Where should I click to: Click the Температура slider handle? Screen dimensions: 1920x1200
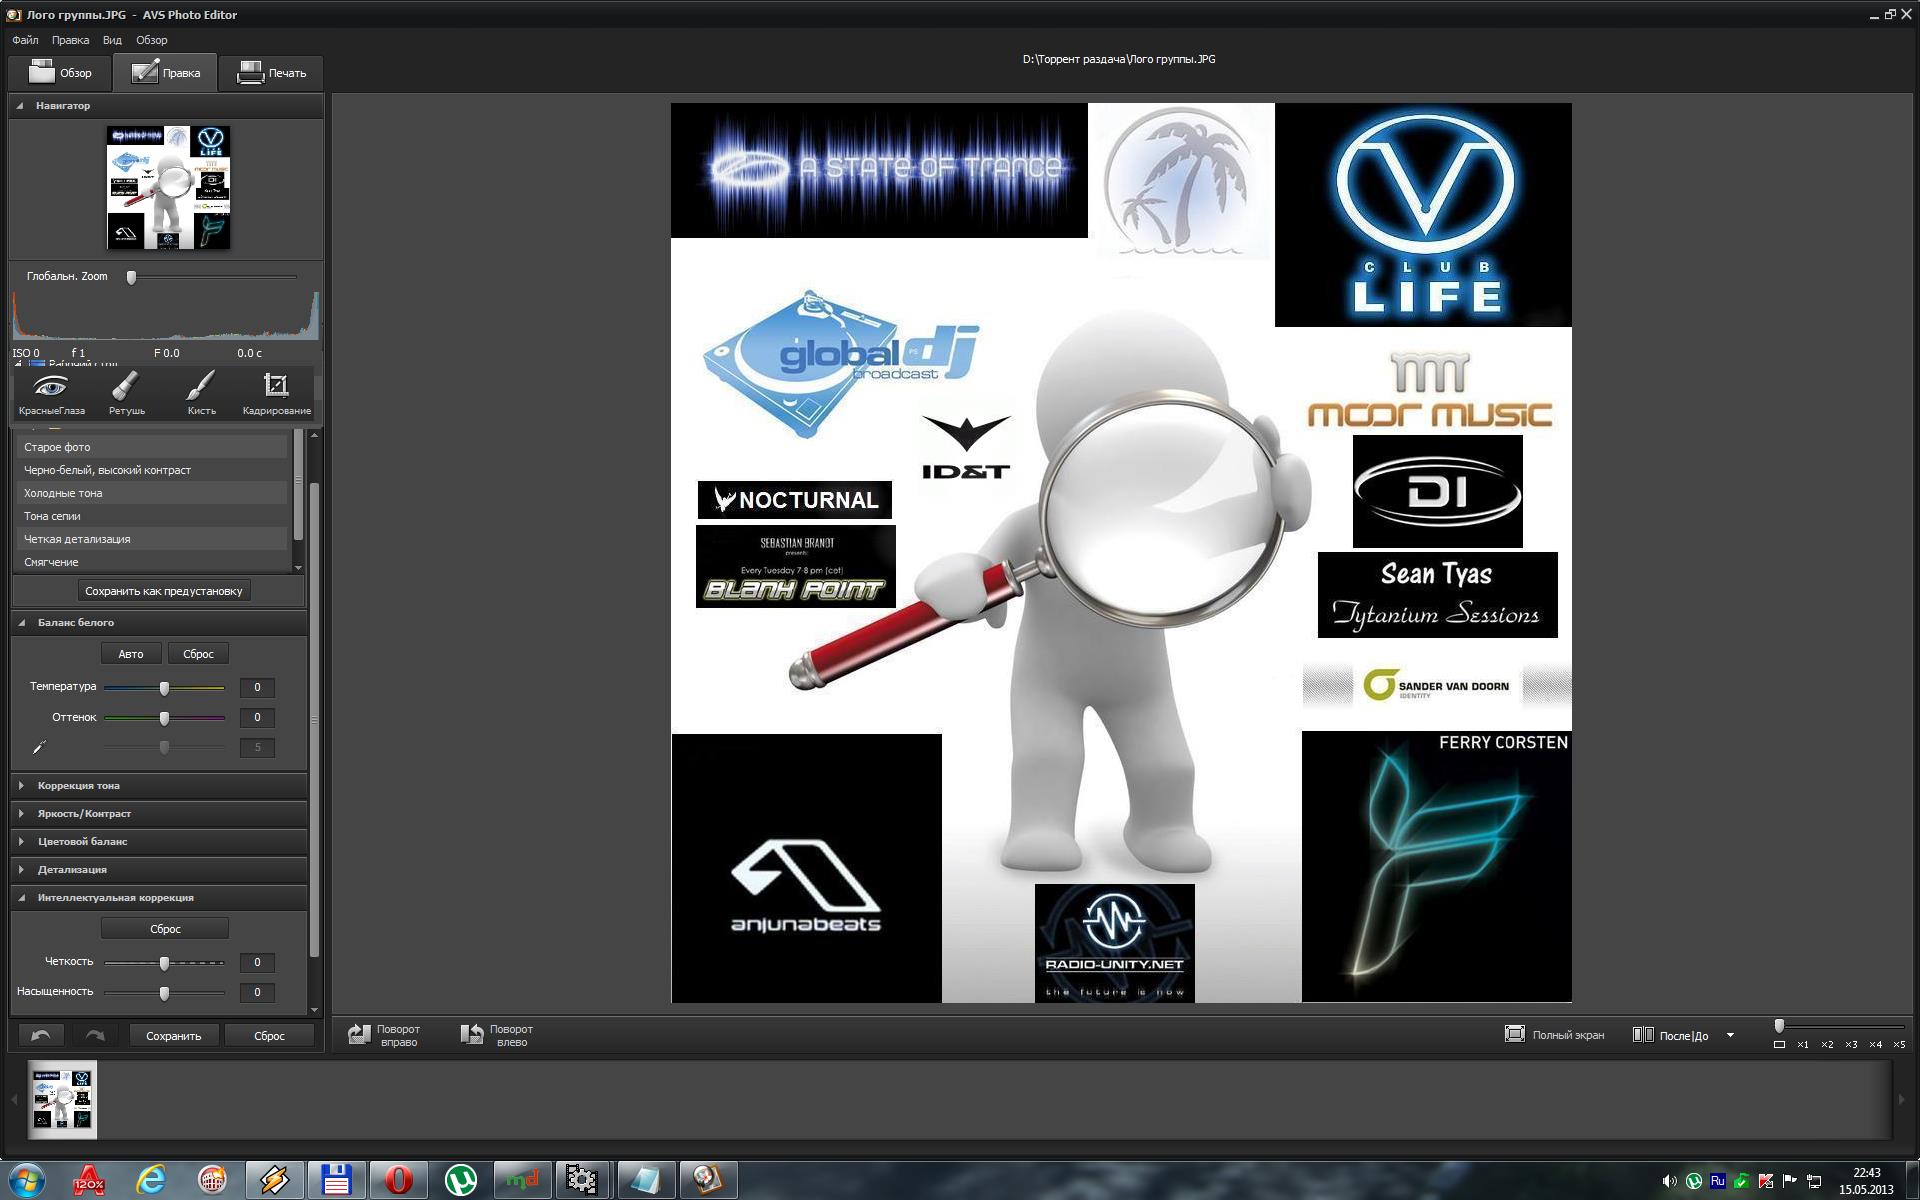(x=164, y=688)
